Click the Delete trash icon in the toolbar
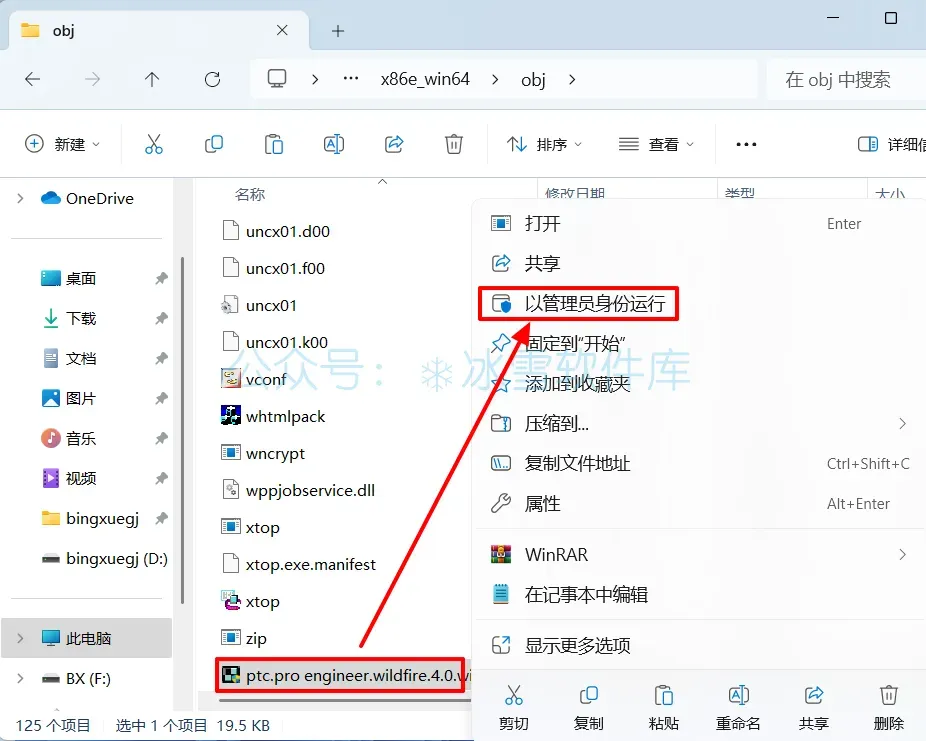926x741 pixels. [454, 144]
